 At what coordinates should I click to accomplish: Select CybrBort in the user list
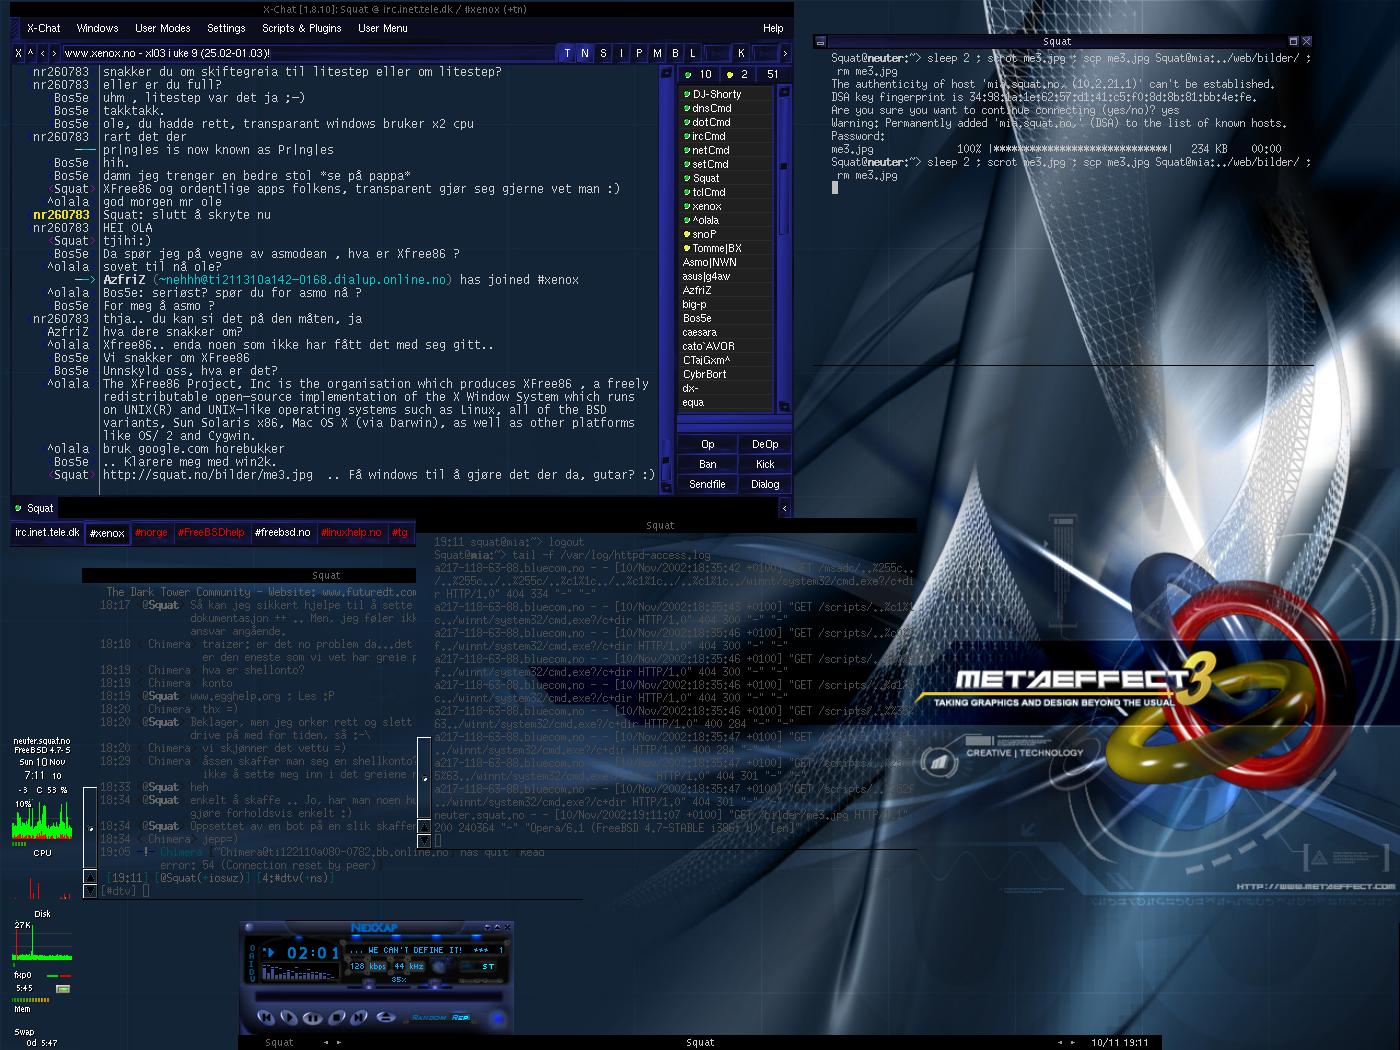725,374
